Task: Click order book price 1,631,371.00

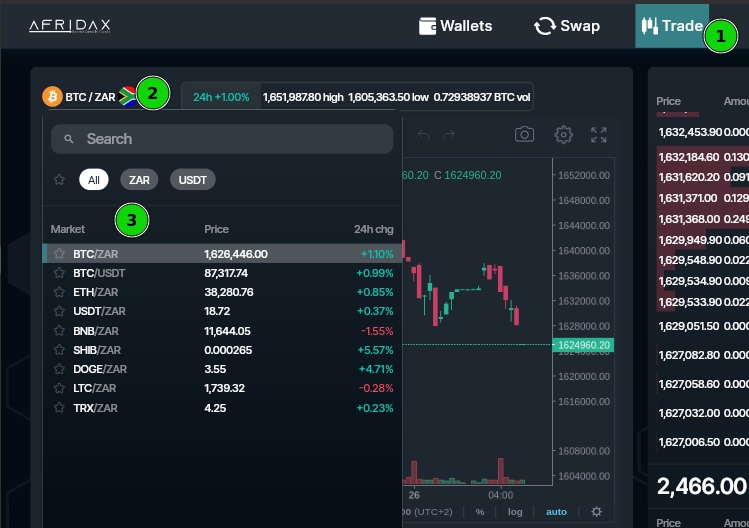Action: pyautogui.click(x=687, y=198)
